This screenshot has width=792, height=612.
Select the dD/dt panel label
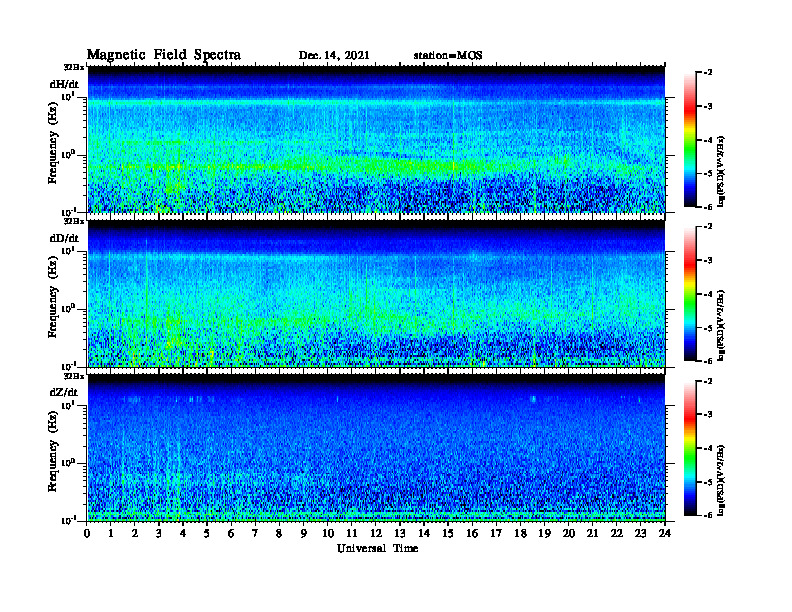click(x=64, y=238)
